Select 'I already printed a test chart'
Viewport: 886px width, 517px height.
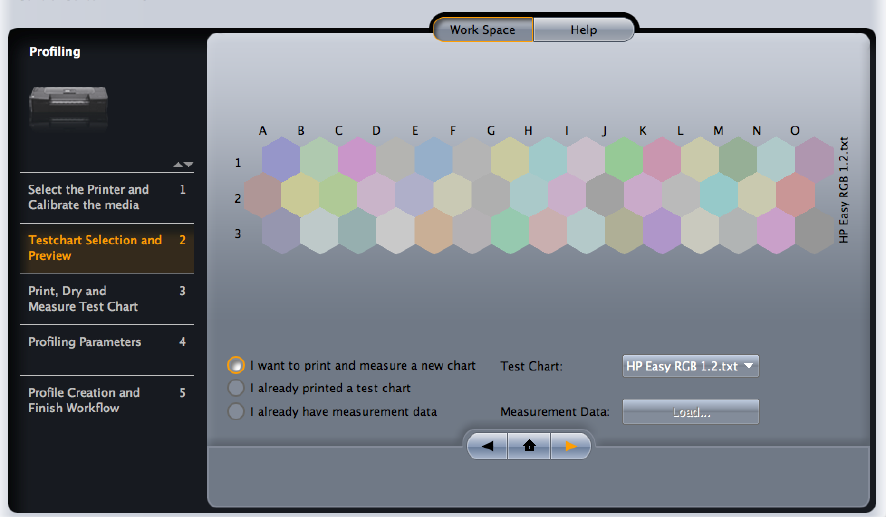point(236,388)
